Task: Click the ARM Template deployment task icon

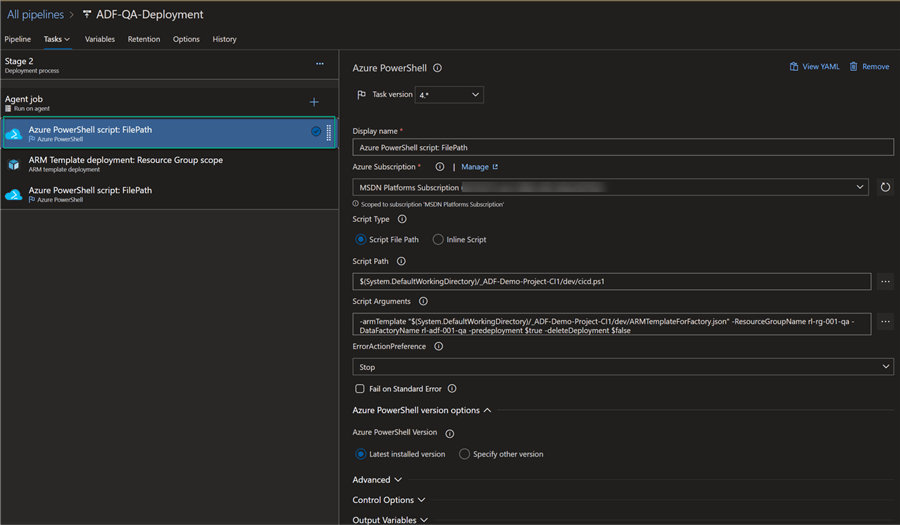Action: coord(14,164)
